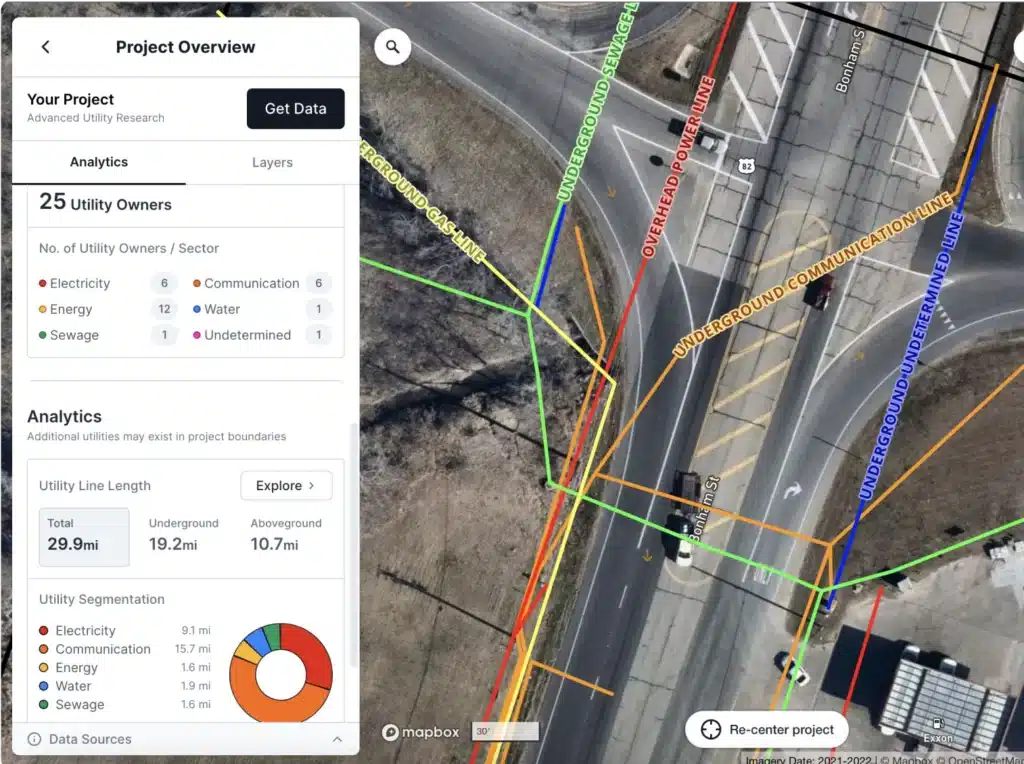The width and height of the screenshot is (1024, 764).
Task: Click the crosshair icon in Re-center project
Action: pos(710,729)
